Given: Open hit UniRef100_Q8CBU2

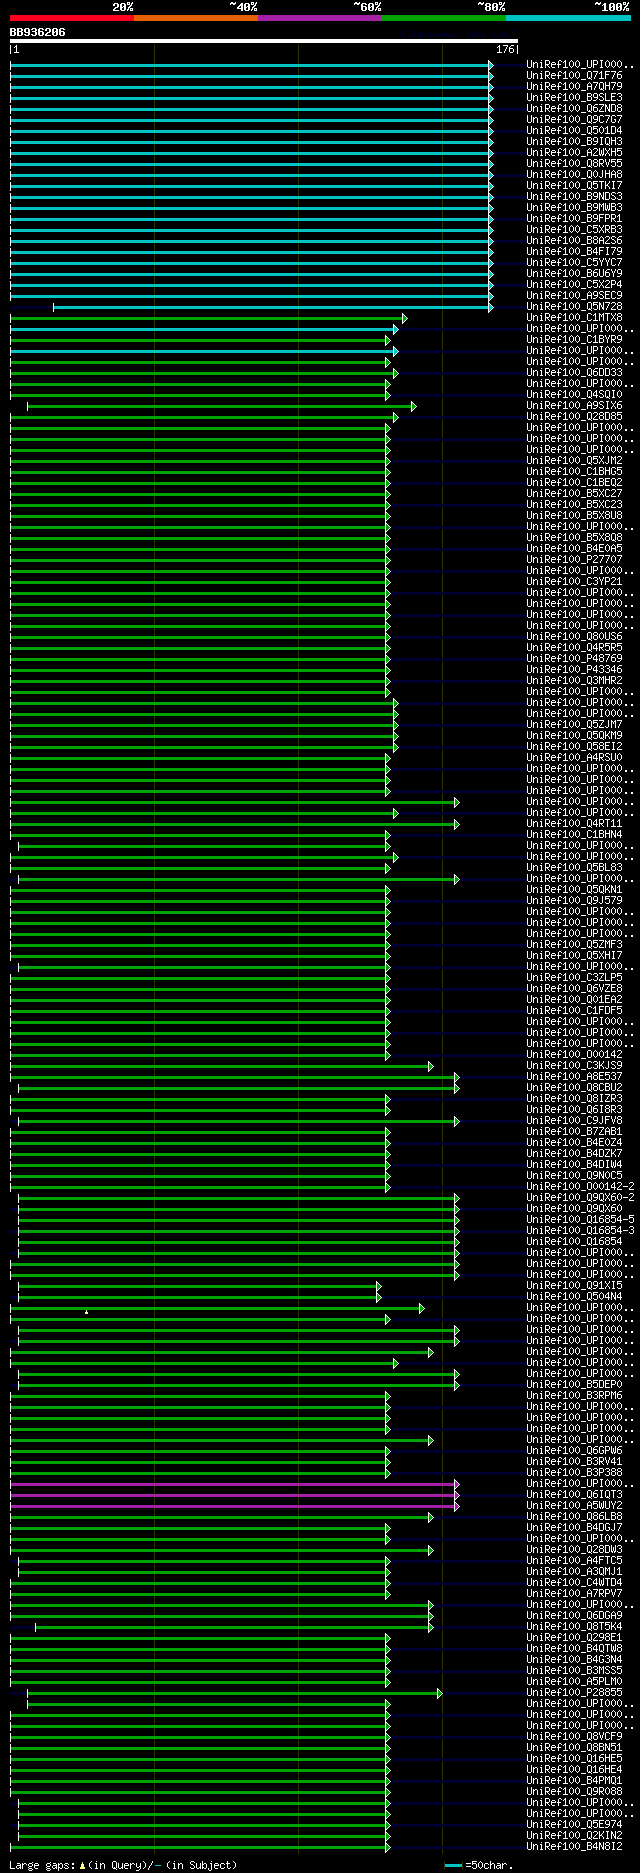Looking at the screenshot, I should coord(574,1088).
